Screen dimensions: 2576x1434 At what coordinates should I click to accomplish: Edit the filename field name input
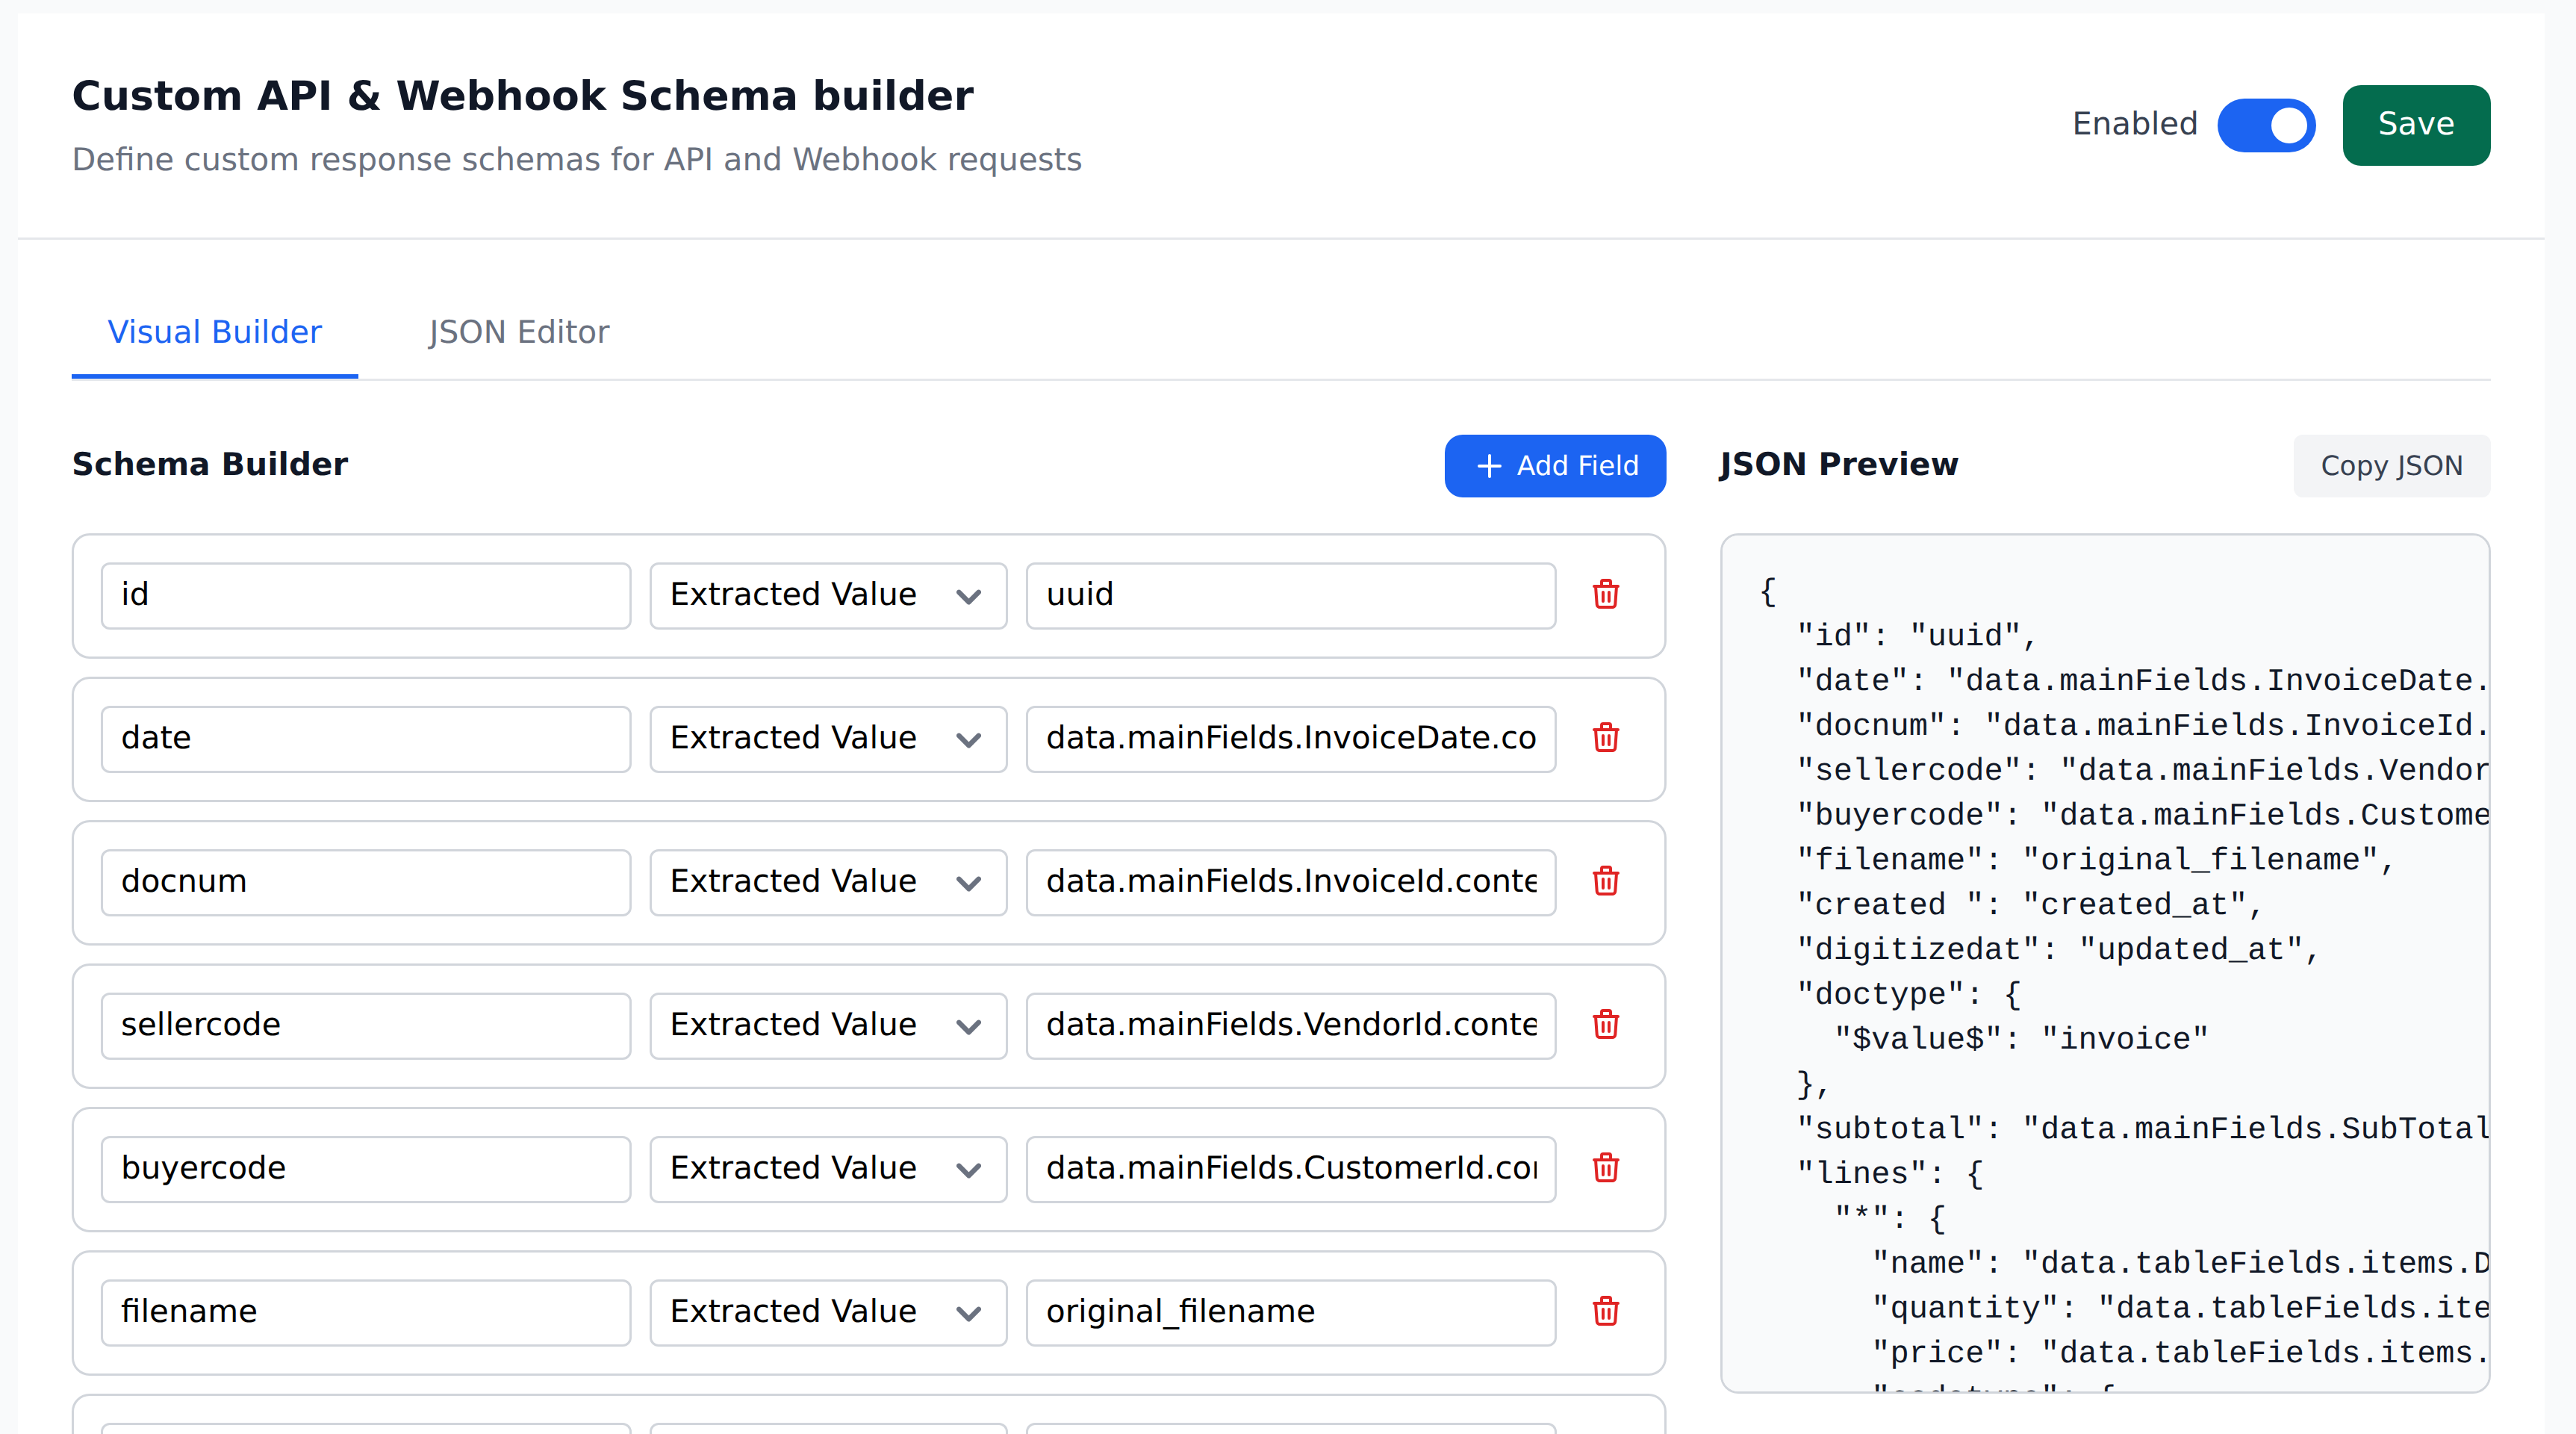pos(366,1312)
